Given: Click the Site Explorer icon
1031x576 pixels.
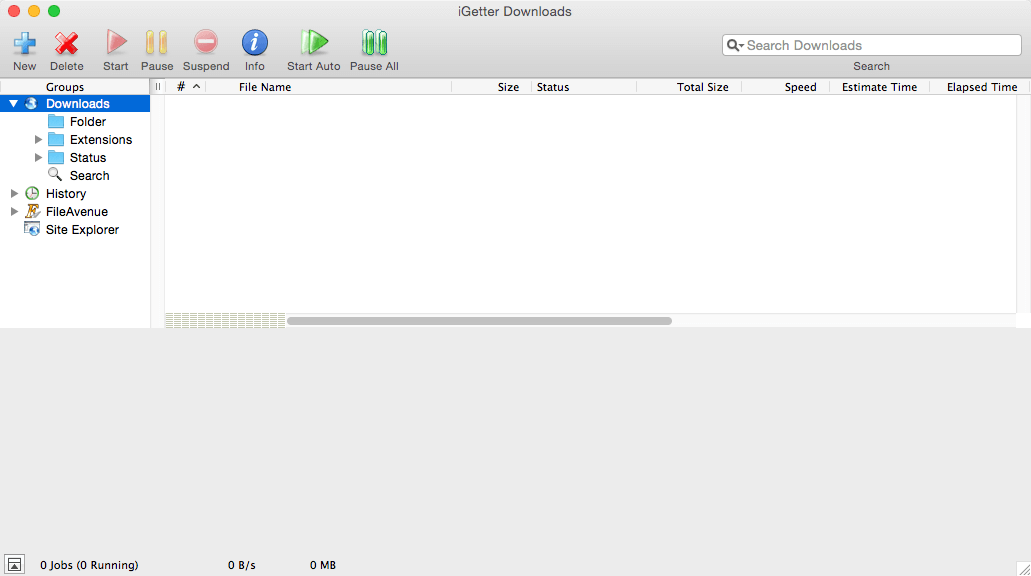Looking at the screenshot, I should 32,229.
